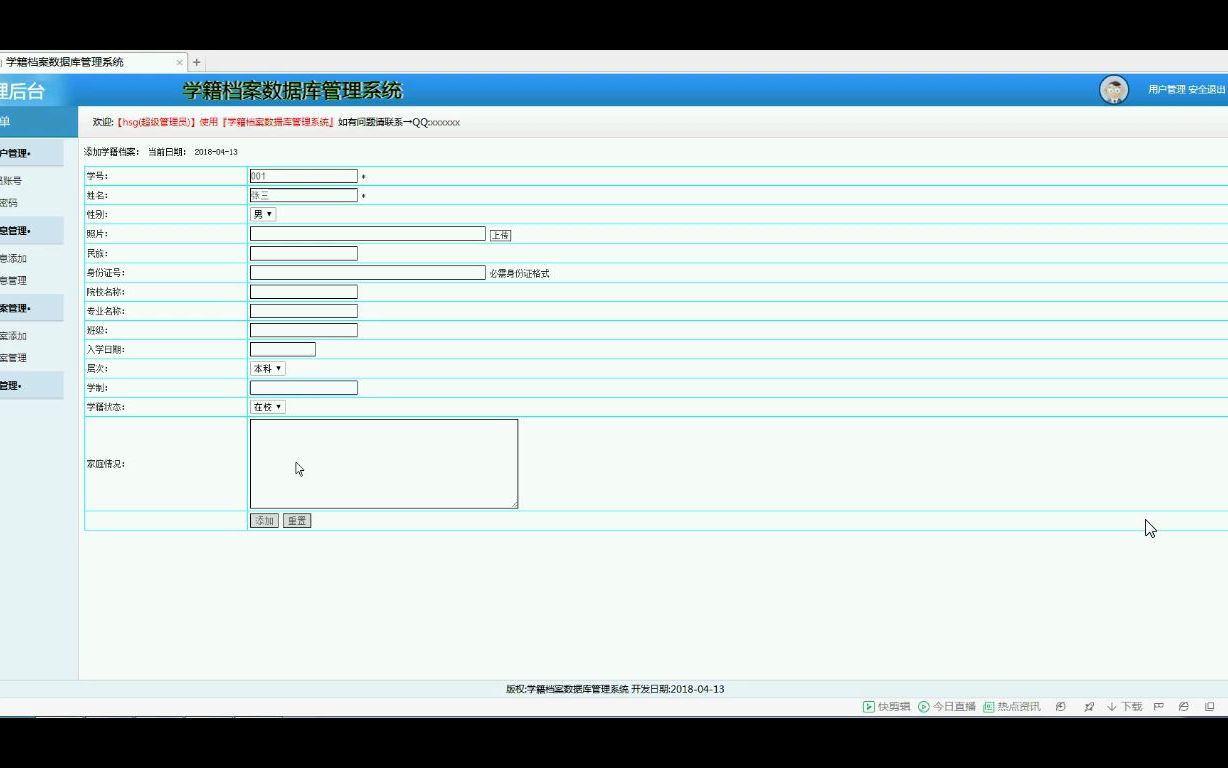Screen dimensions: 1228x768
Task: Click the flag feedback icon in status bar
Action: pos(1158,706)
